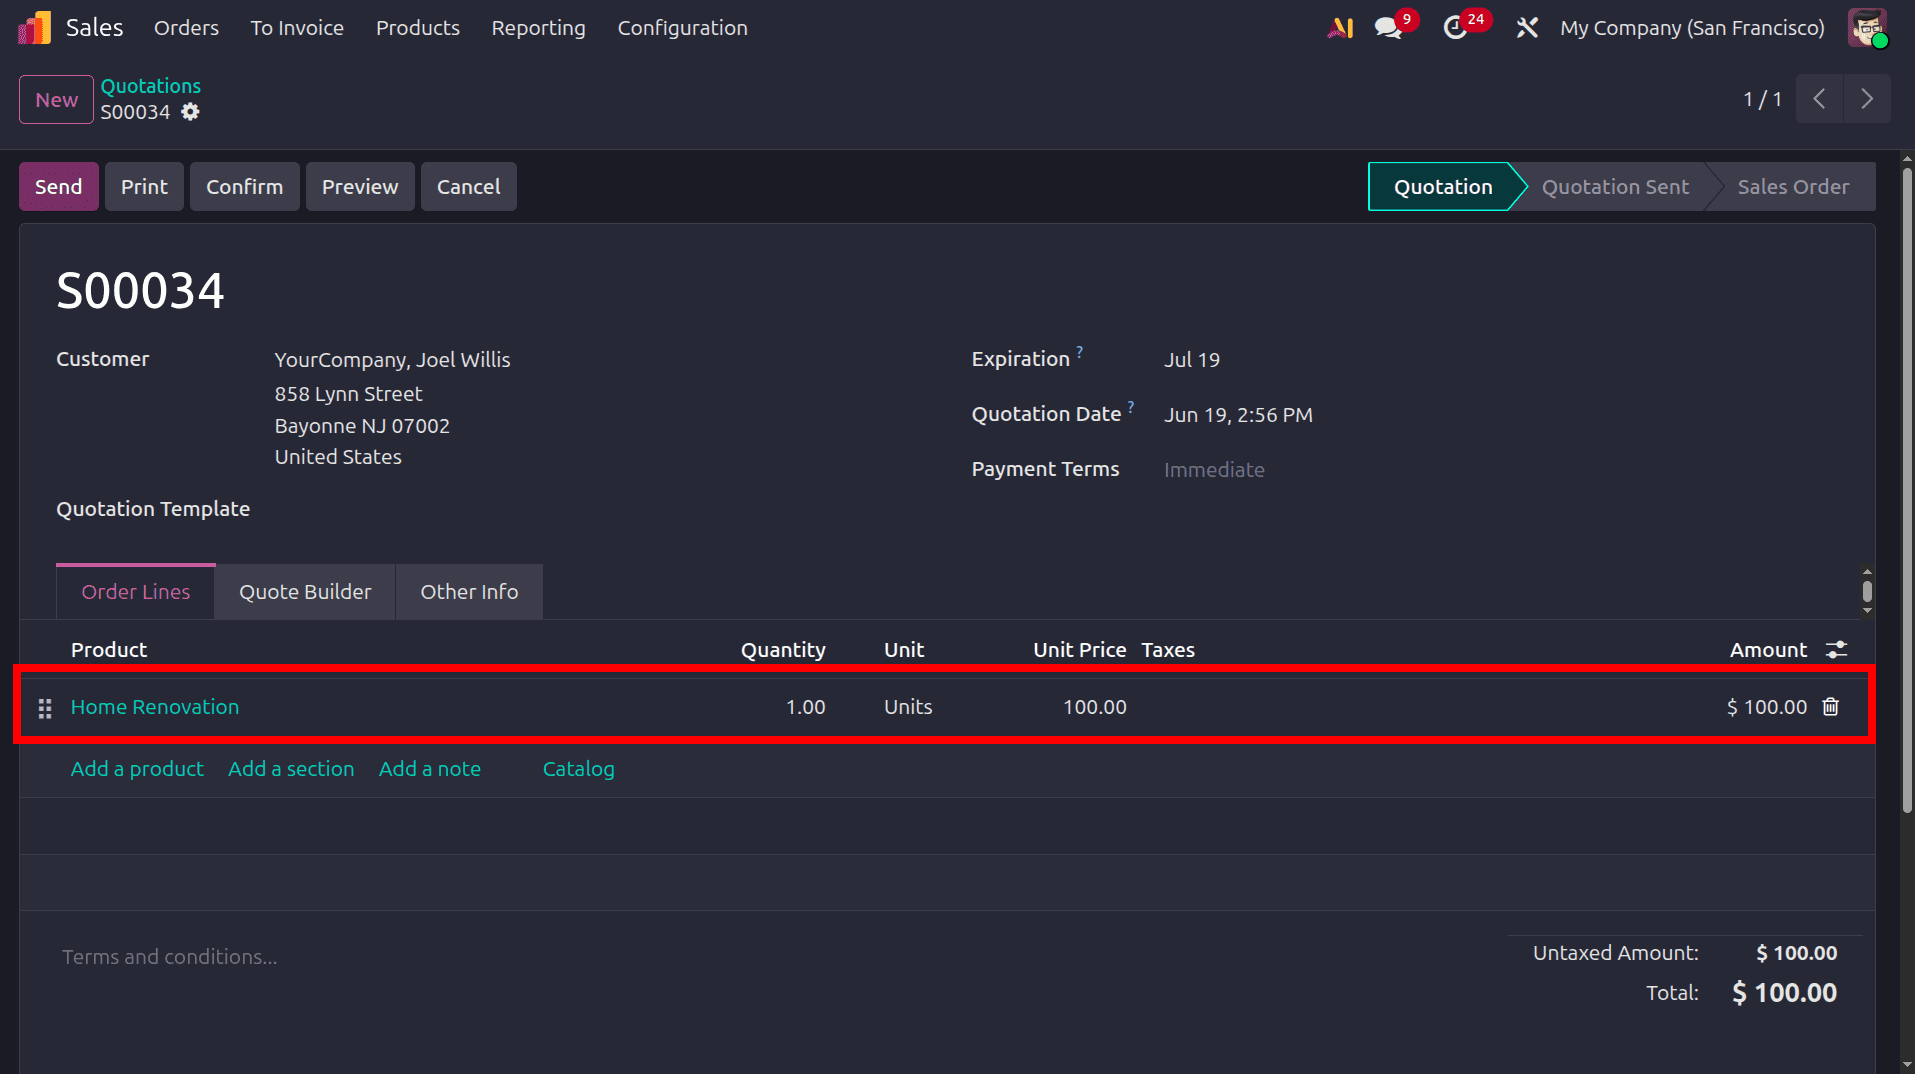The image size is (1915, 1074).
Task: Grab the drag handle on the Home Renovation line
Action: 45,708
